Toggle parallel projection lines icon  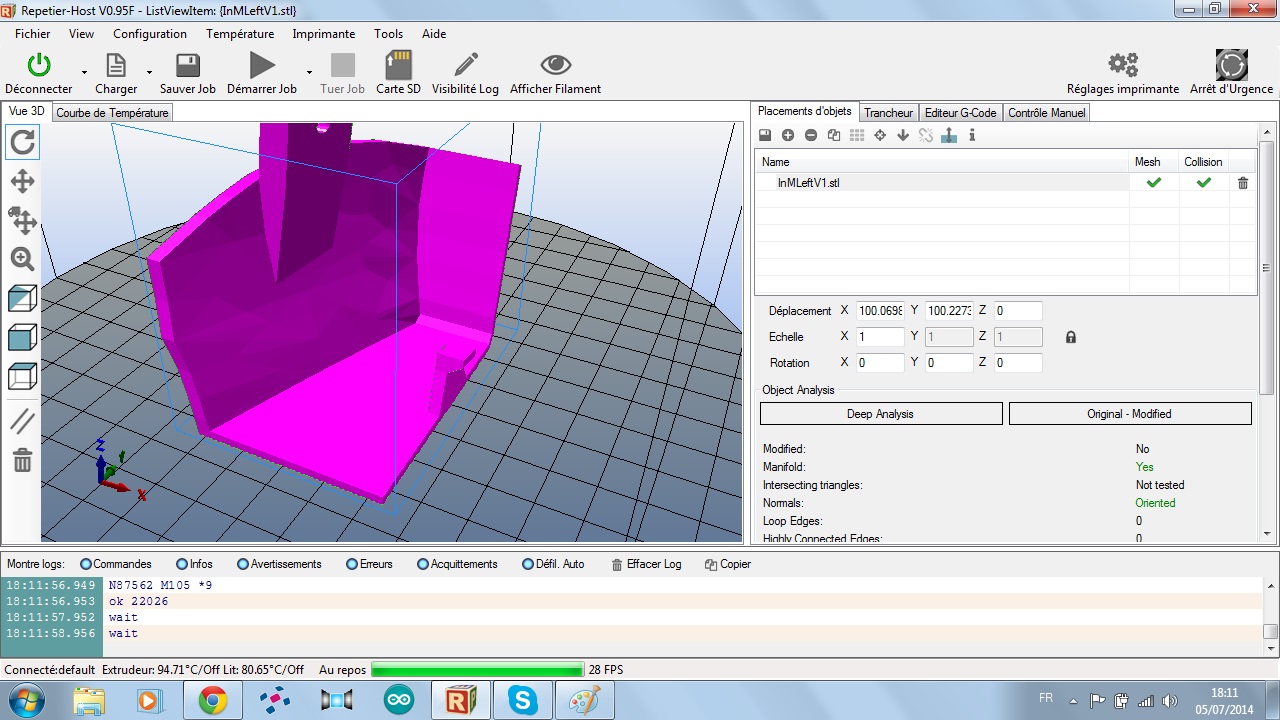tap(22, 421)
